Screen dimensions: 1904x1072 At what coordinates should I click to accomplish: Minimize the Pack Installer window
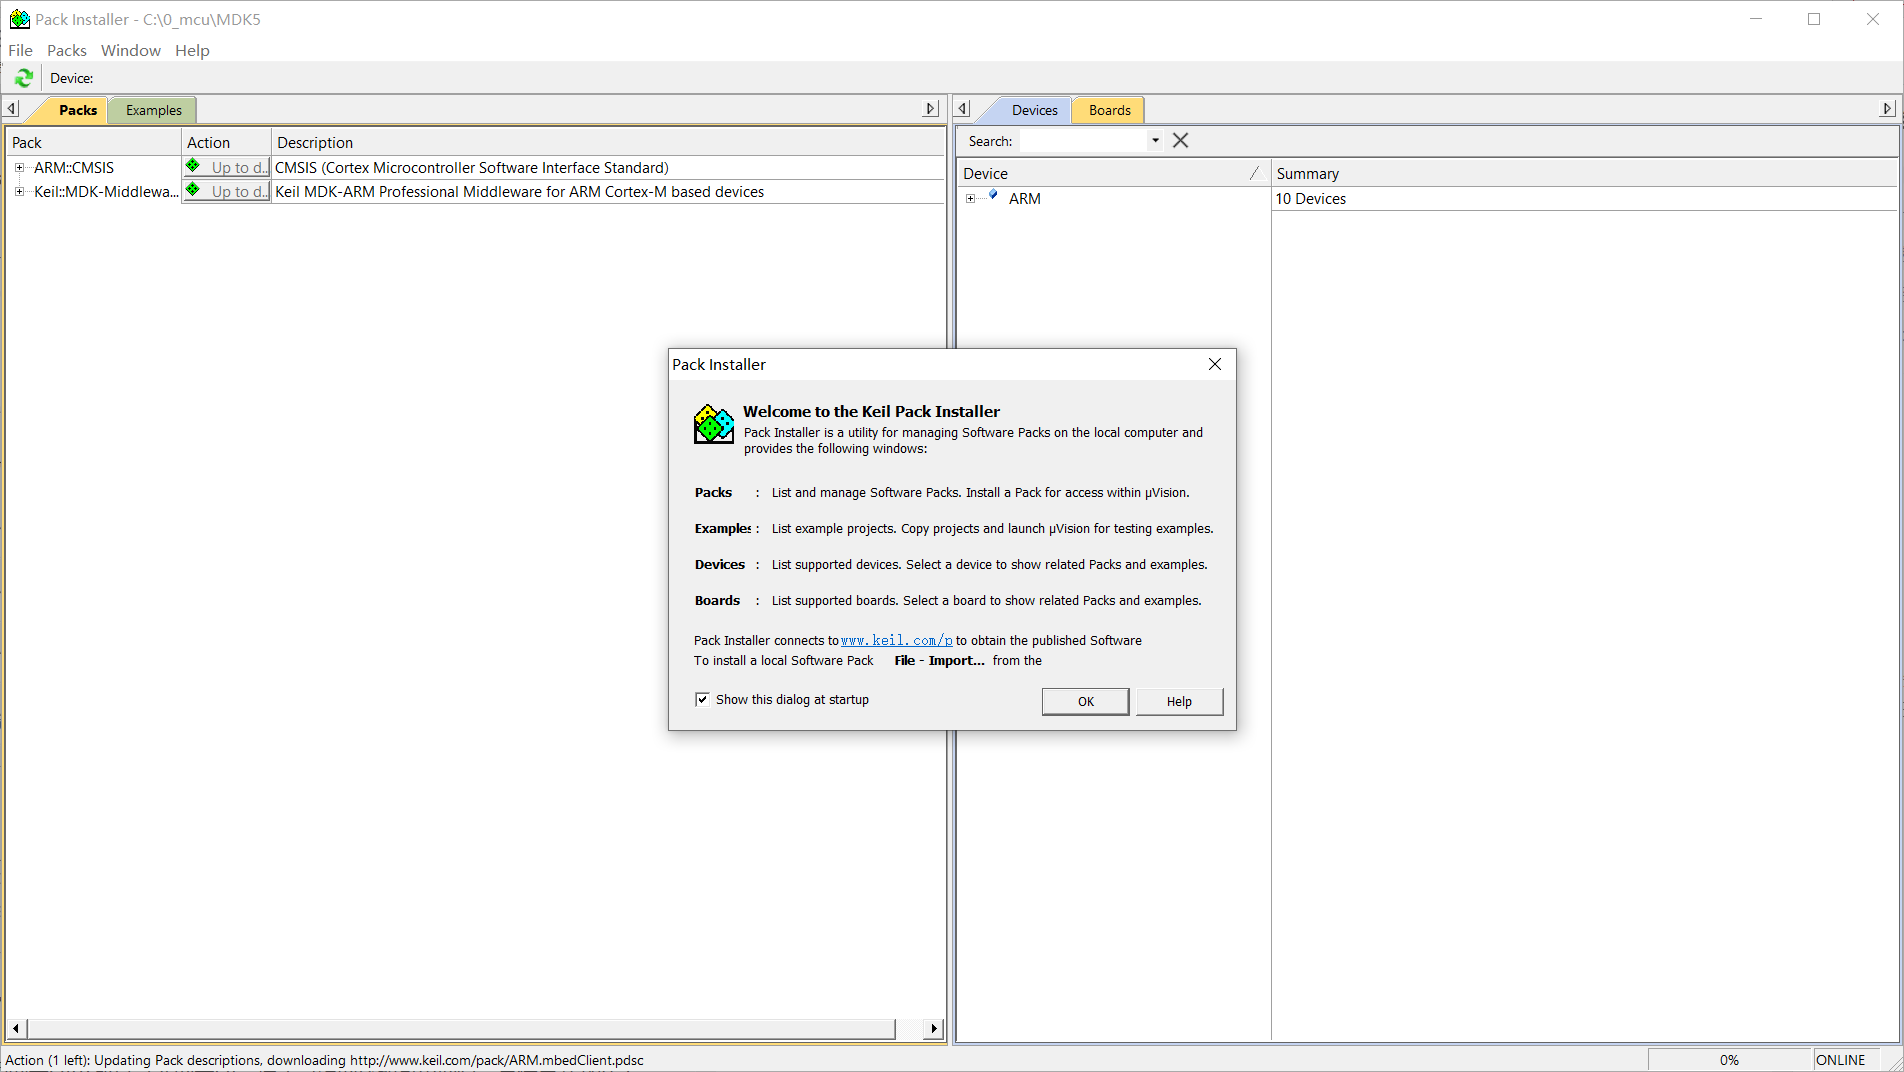click(1755, 19)
